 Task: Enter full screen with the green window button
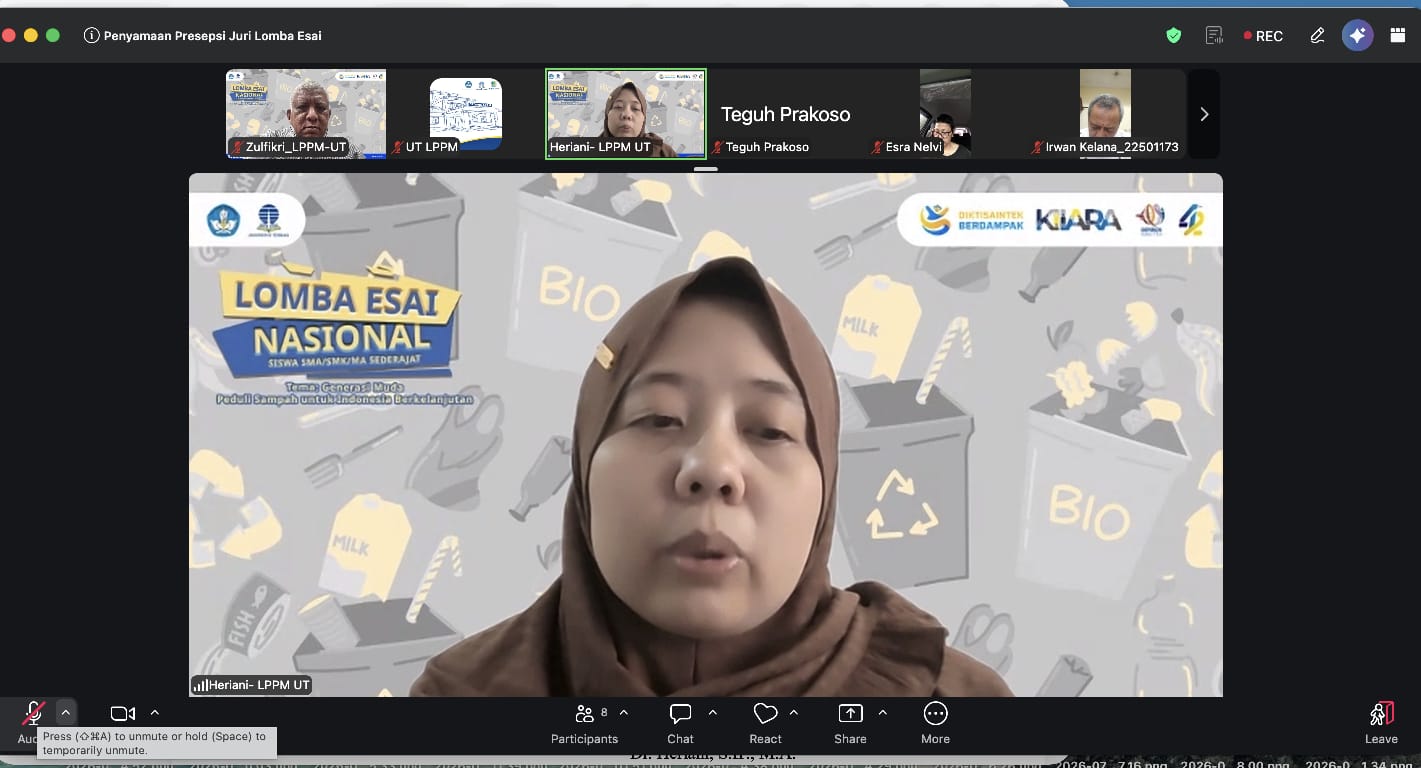click(53, 36)
